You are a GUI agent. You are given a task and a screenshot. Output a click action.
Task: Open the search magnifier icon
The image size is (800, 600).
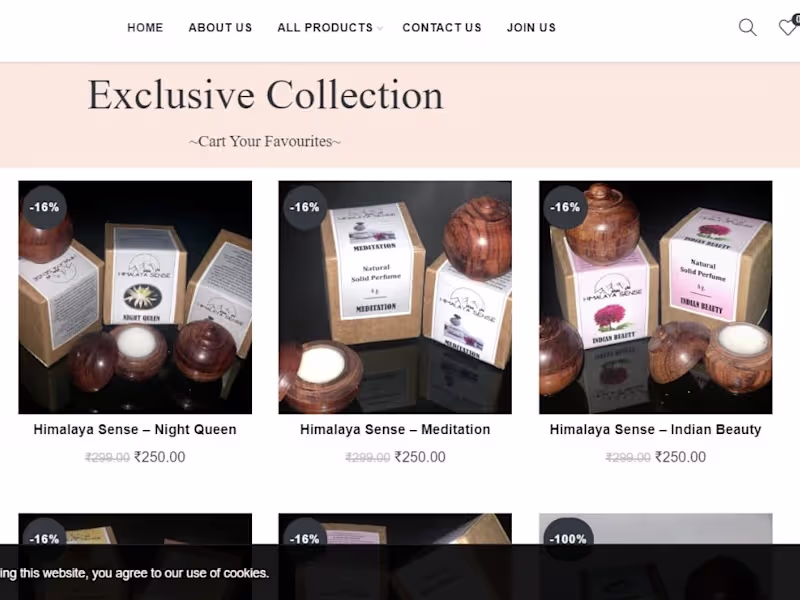[747, 28]
